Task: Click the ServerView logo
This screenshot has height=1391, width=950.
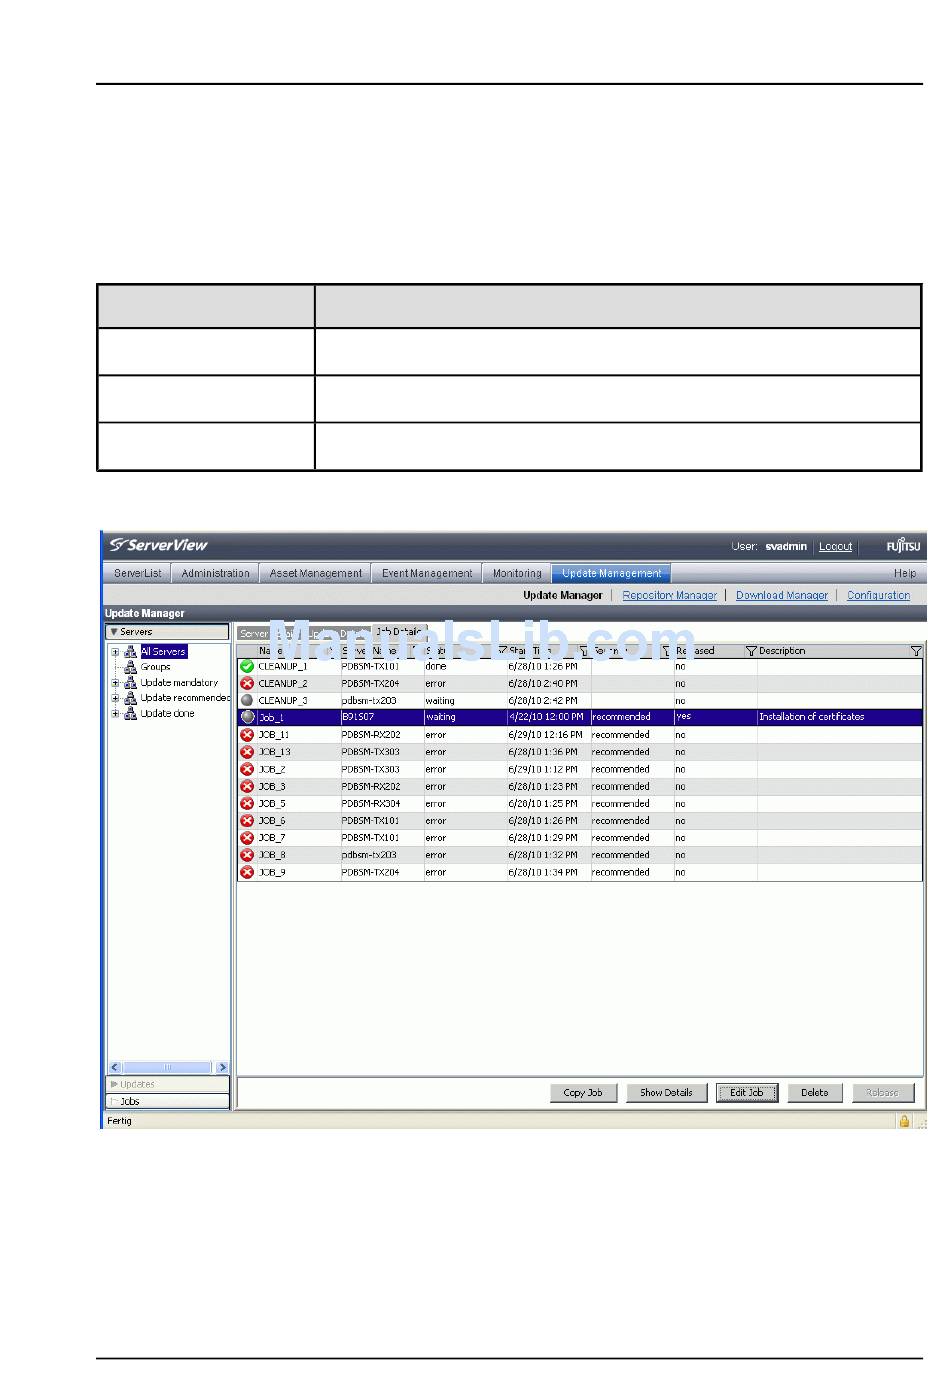Action: [x=158, y=545]
